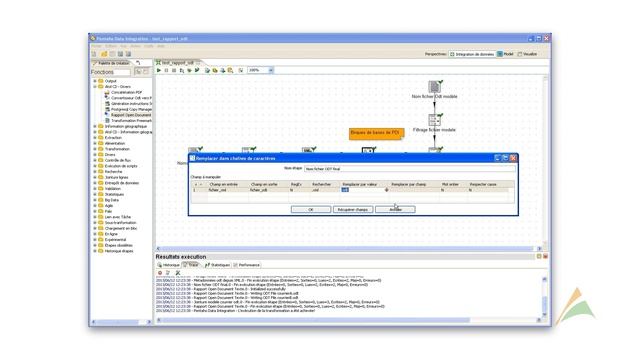Switch to the Visualize perspective

527,54
